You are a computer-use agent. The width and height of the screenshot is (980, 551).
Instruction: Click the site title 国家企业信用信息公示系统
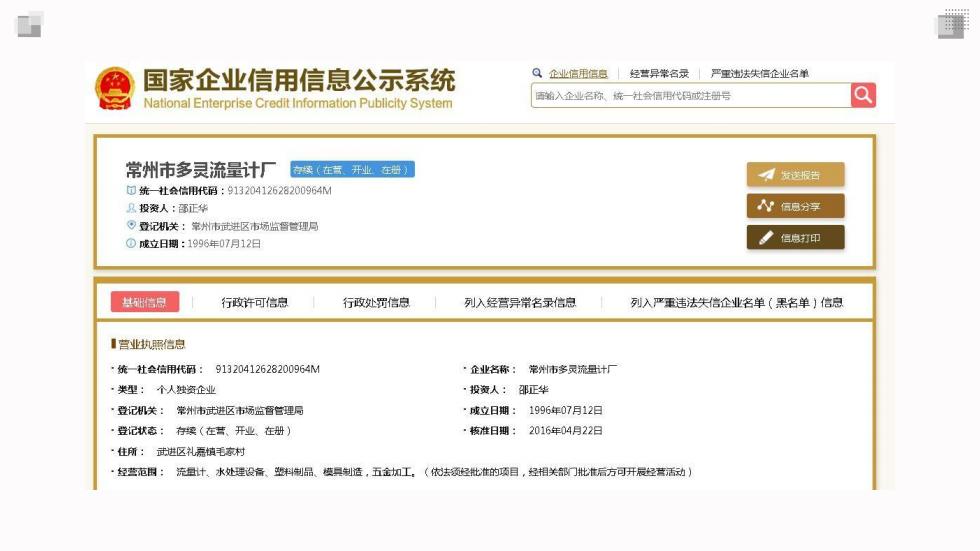[x=299, y=81]
